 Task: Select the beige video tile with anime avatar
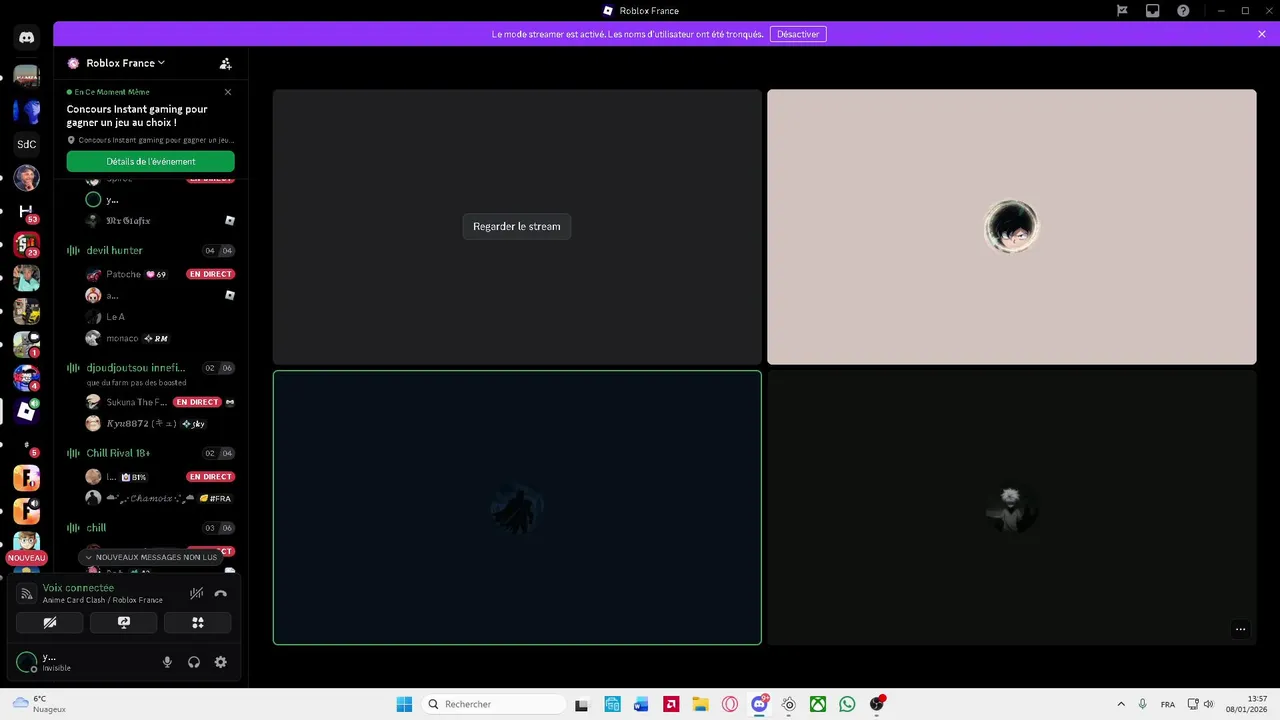coord(1012,227)
